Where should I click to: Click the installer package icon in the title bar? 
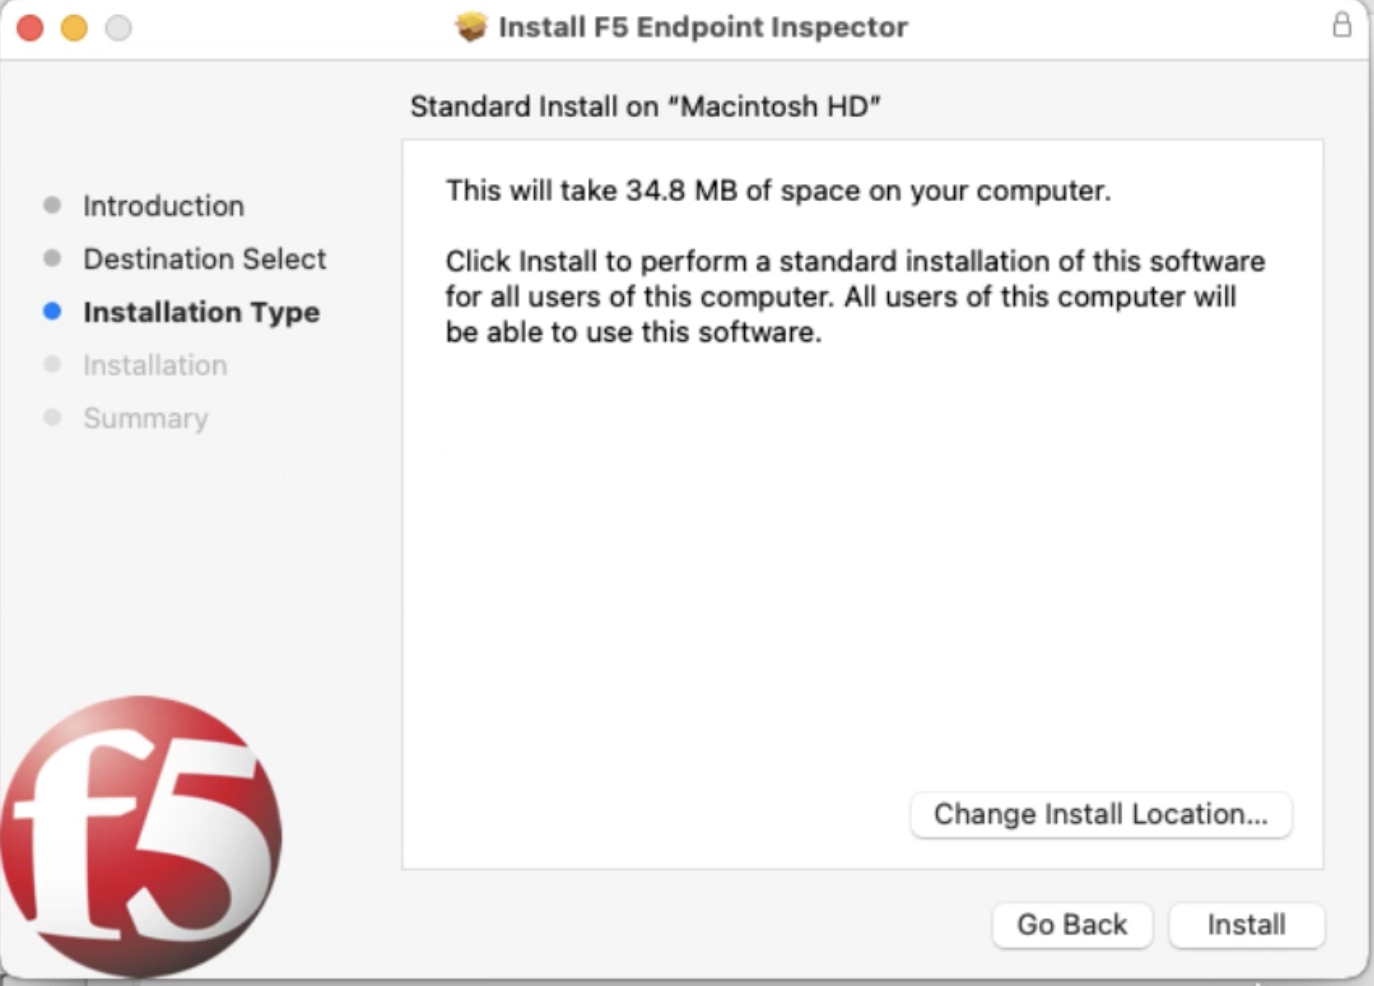coord(474,27)
